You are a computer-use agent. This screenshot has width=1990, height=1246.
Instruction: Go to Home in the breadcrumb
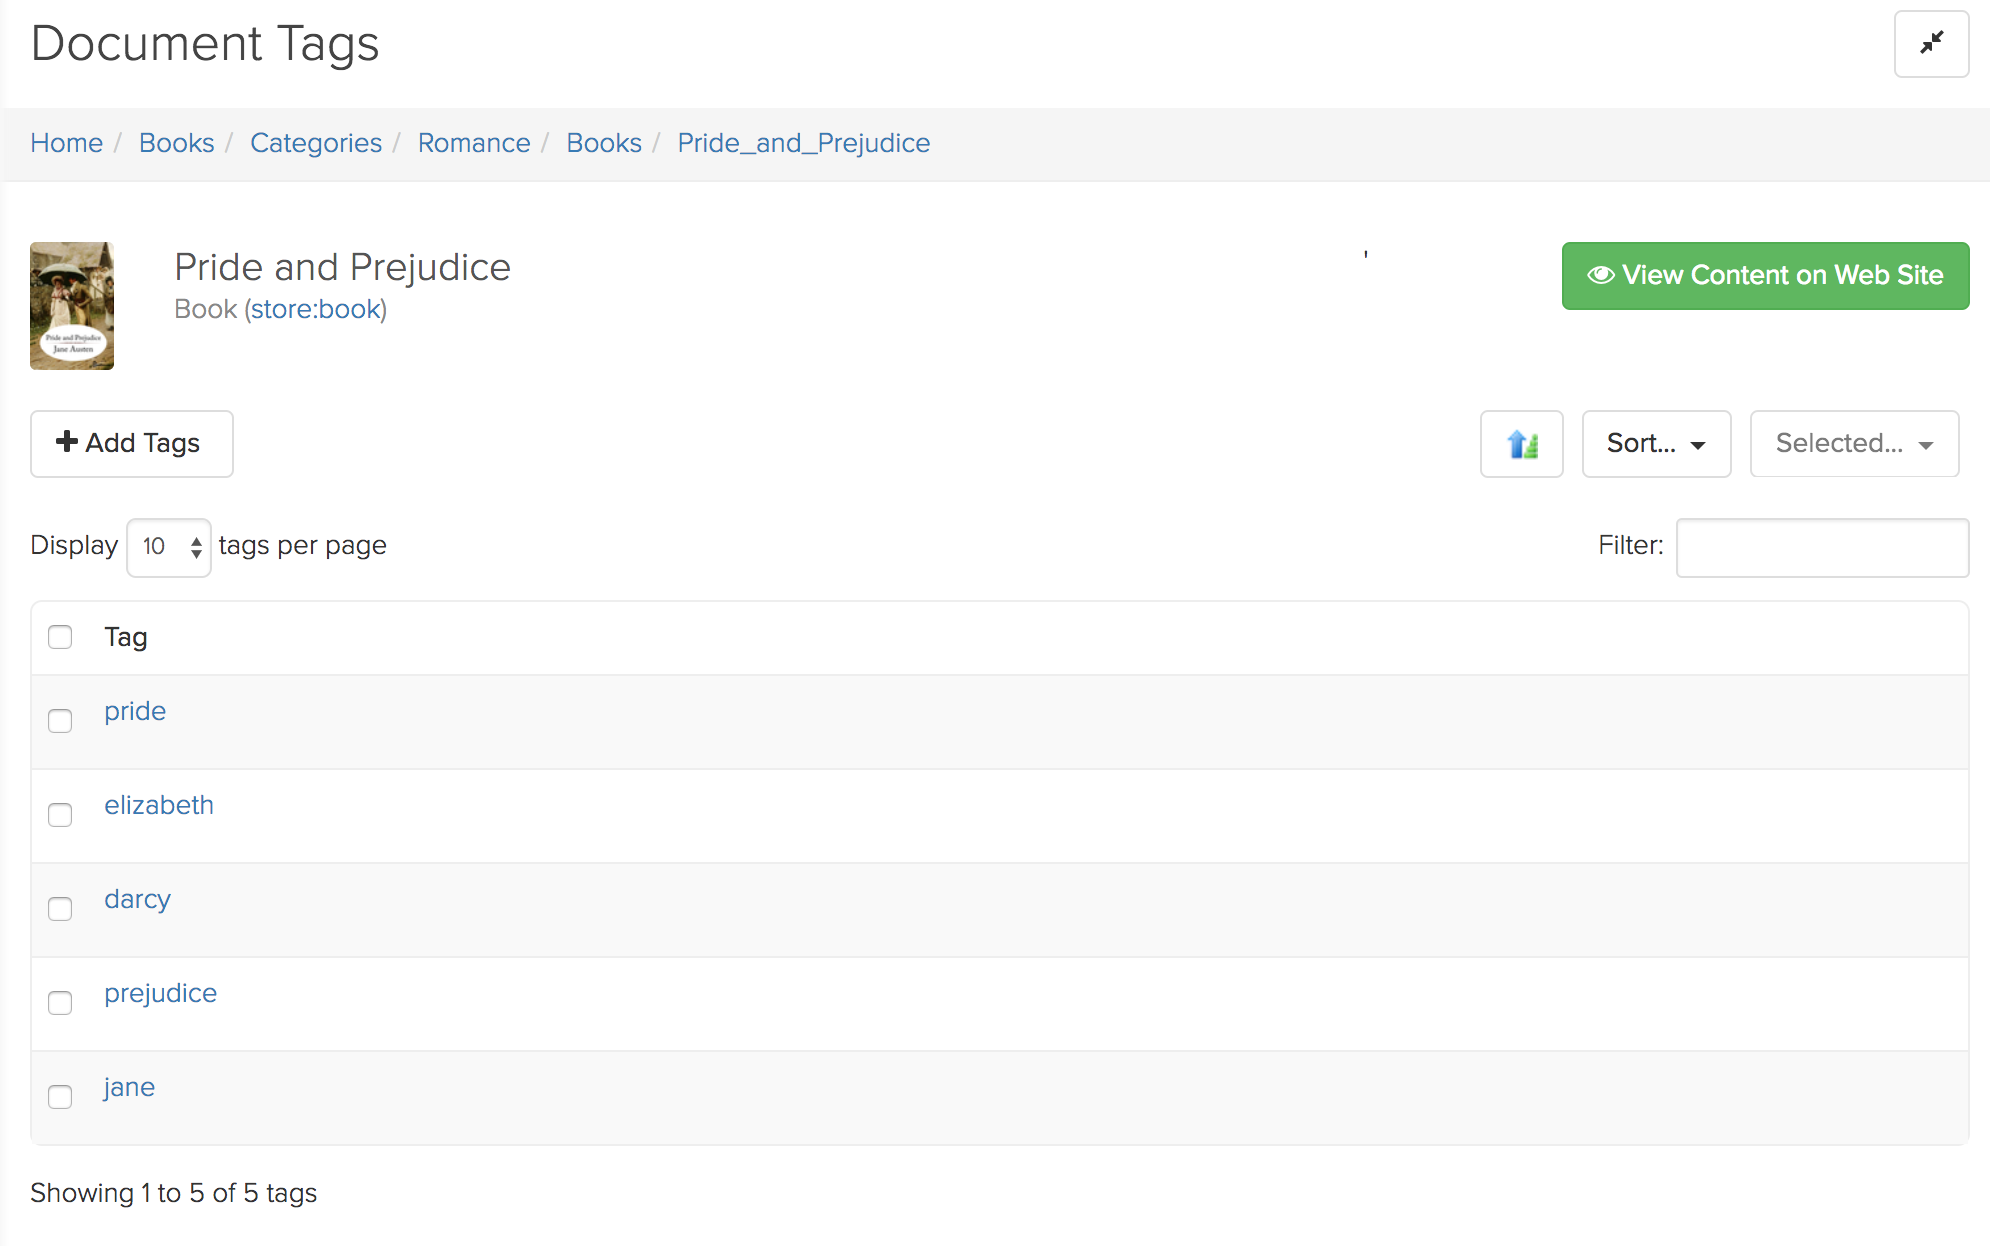pyautogui.click(x=66, y=143)
